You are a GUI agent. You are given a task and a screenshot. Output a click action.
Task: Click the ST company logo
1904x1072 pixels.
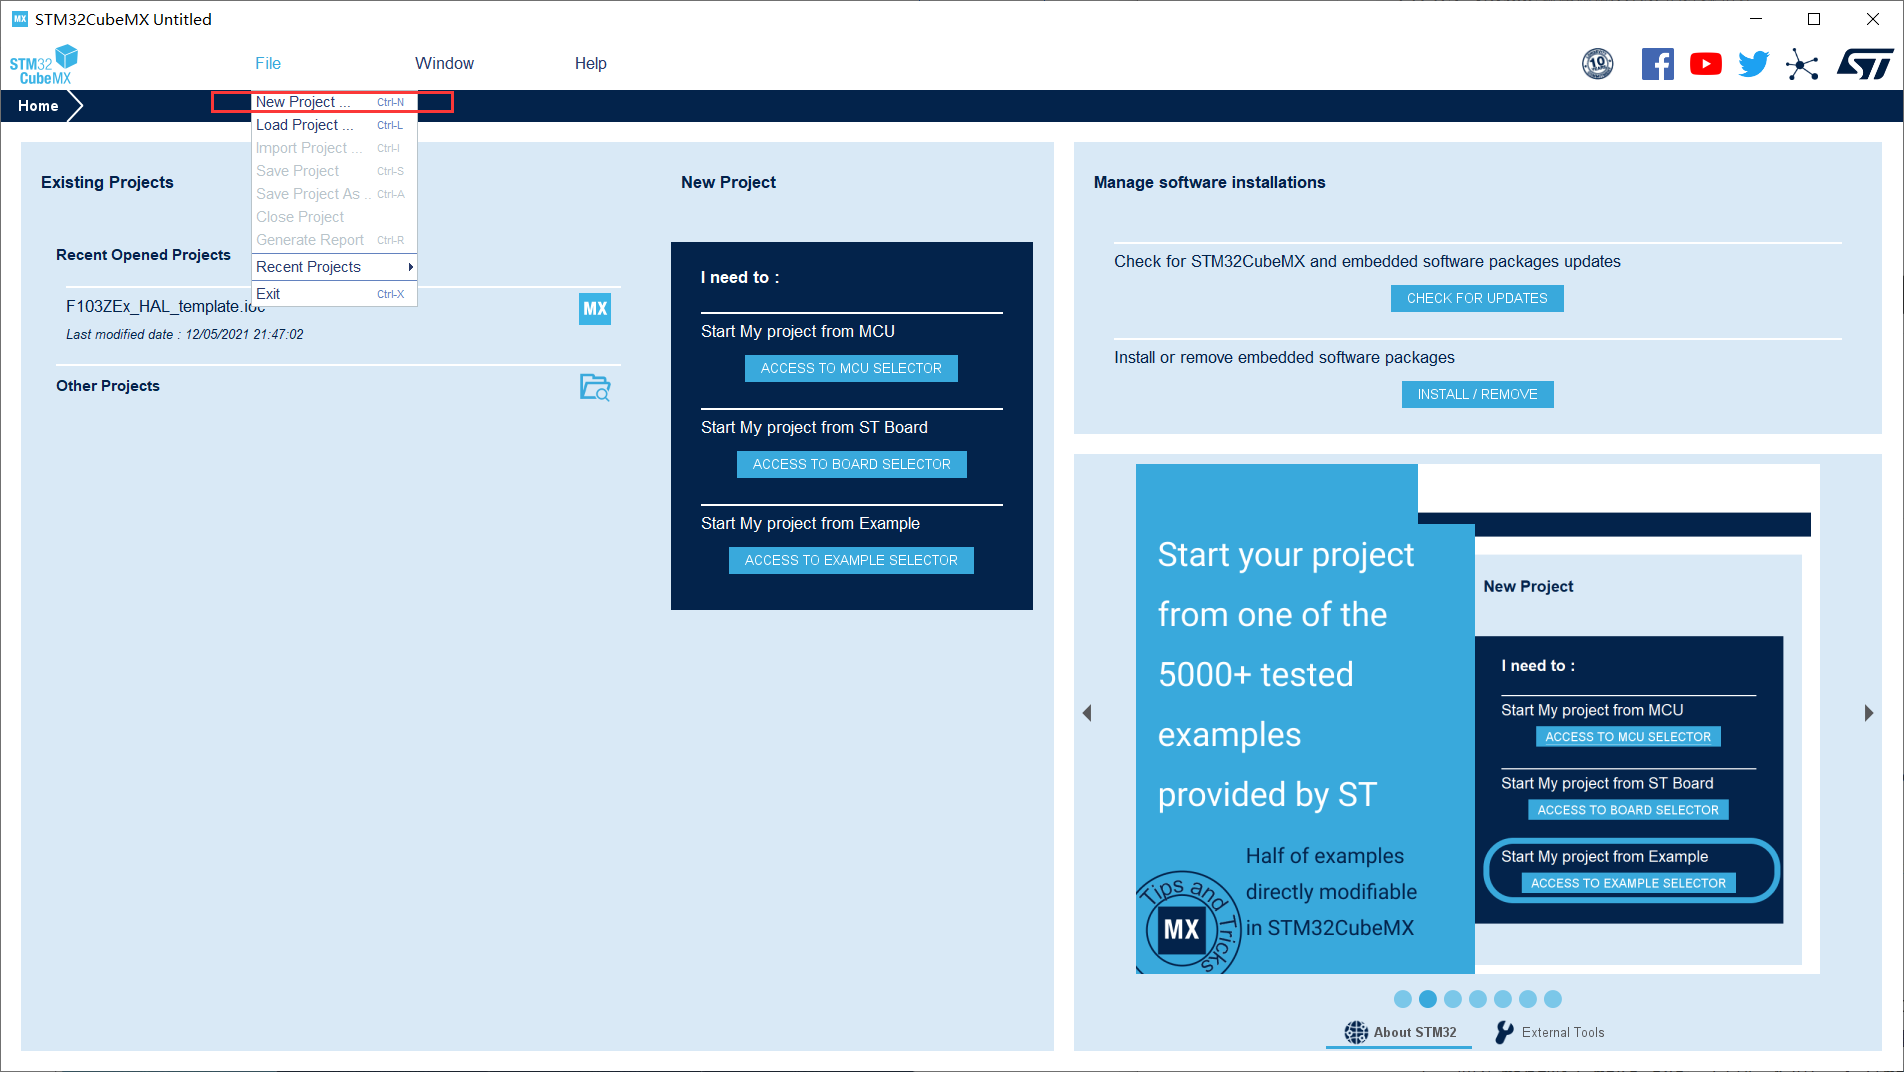click(1865, 64)
